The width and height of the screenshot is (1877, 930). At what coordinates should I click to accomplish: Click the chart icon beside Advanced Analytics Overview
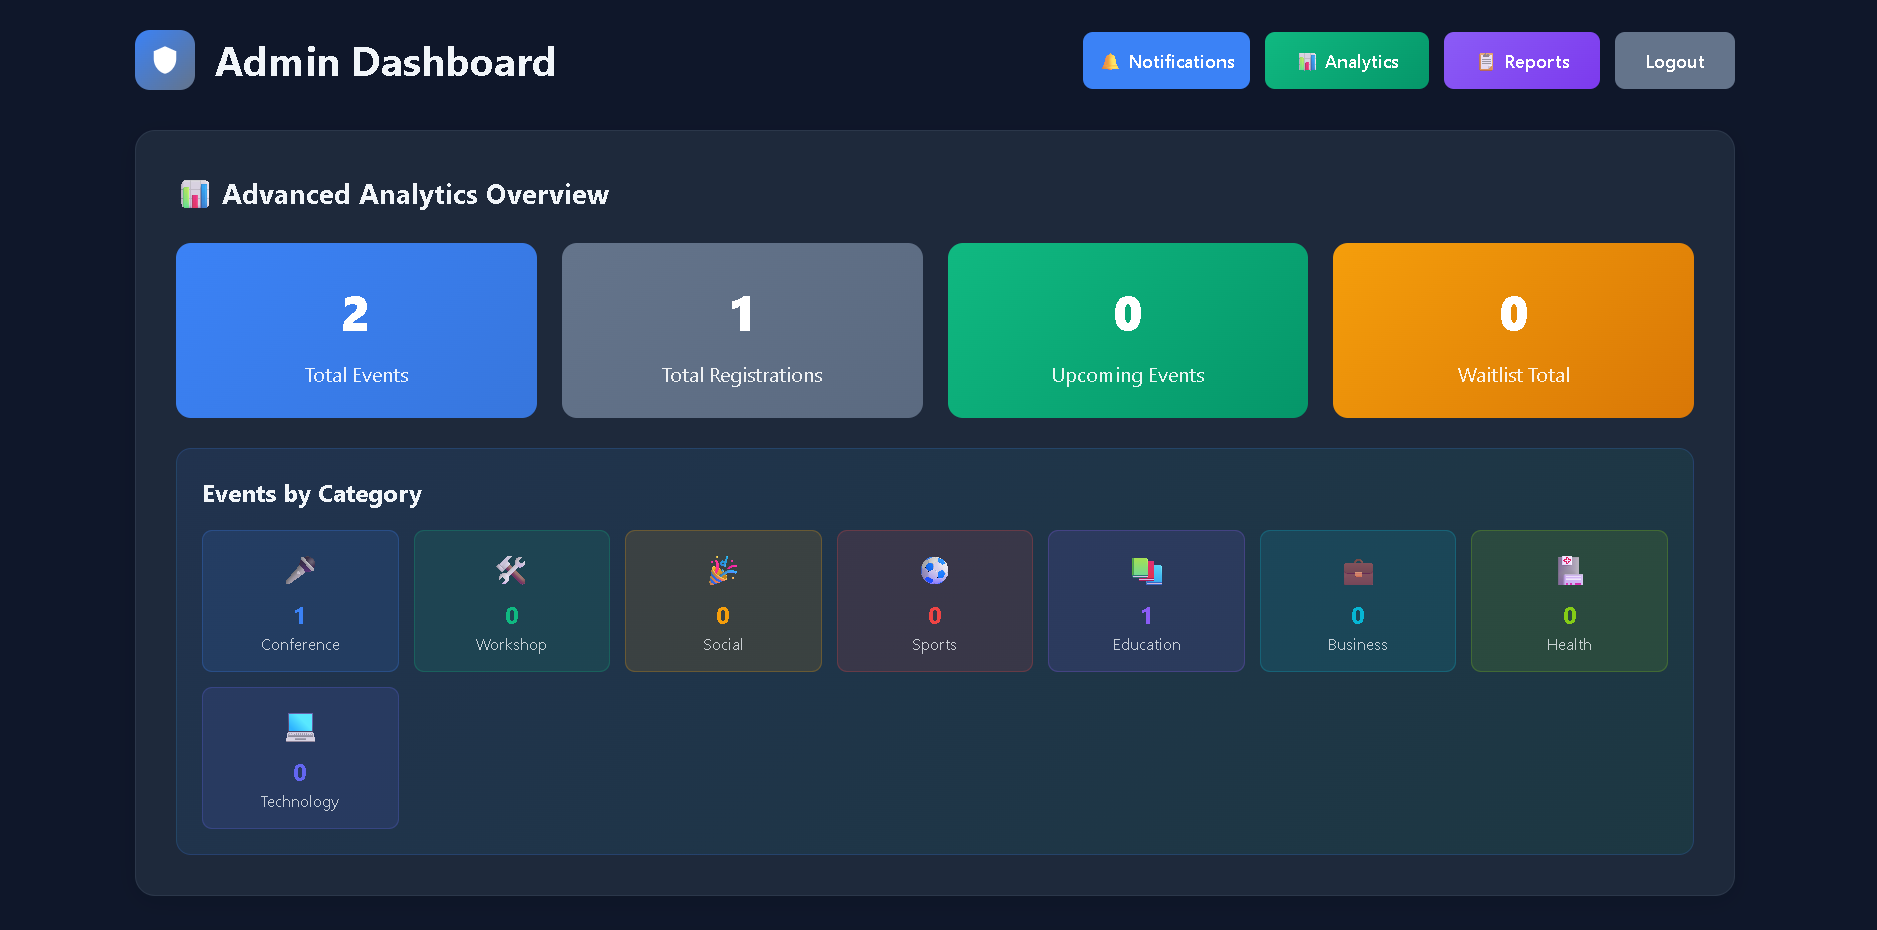[x=195, y=194]
